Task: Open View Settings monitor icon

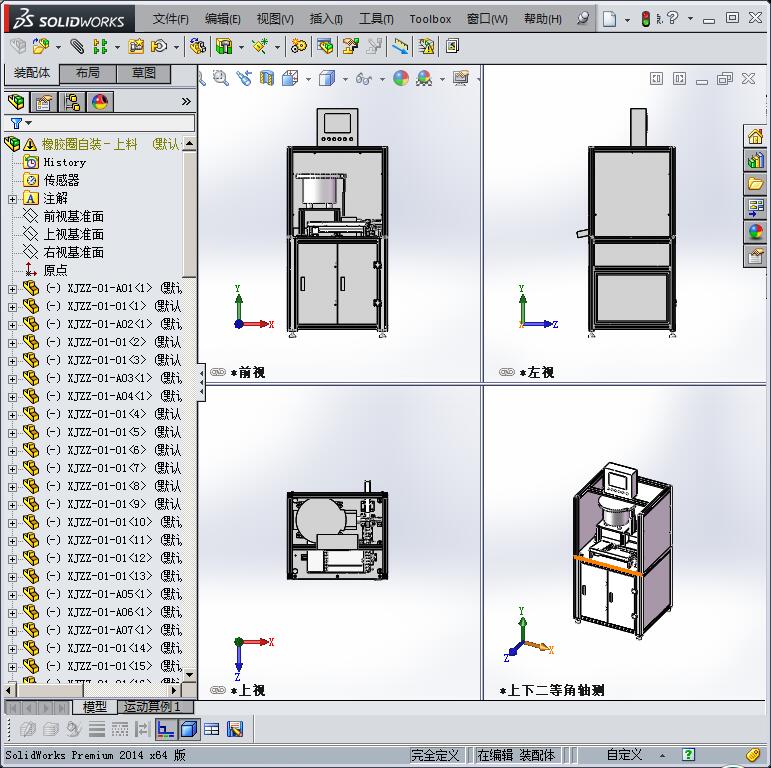Action: pos(461,78)
